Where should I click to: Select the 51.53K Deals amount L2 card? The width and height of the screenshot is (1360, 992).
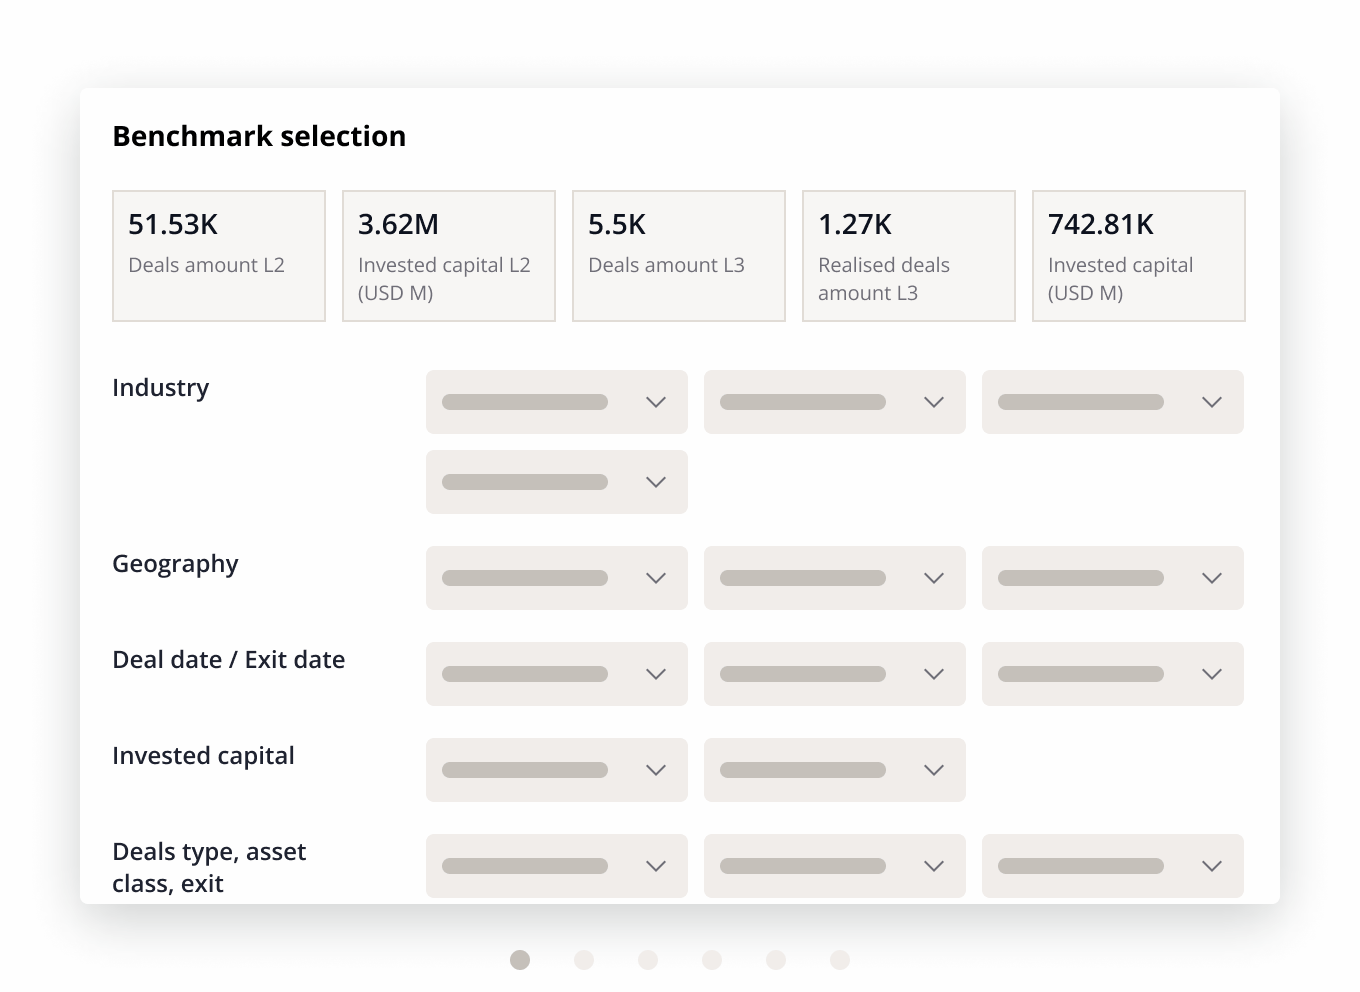click(218, 255)
